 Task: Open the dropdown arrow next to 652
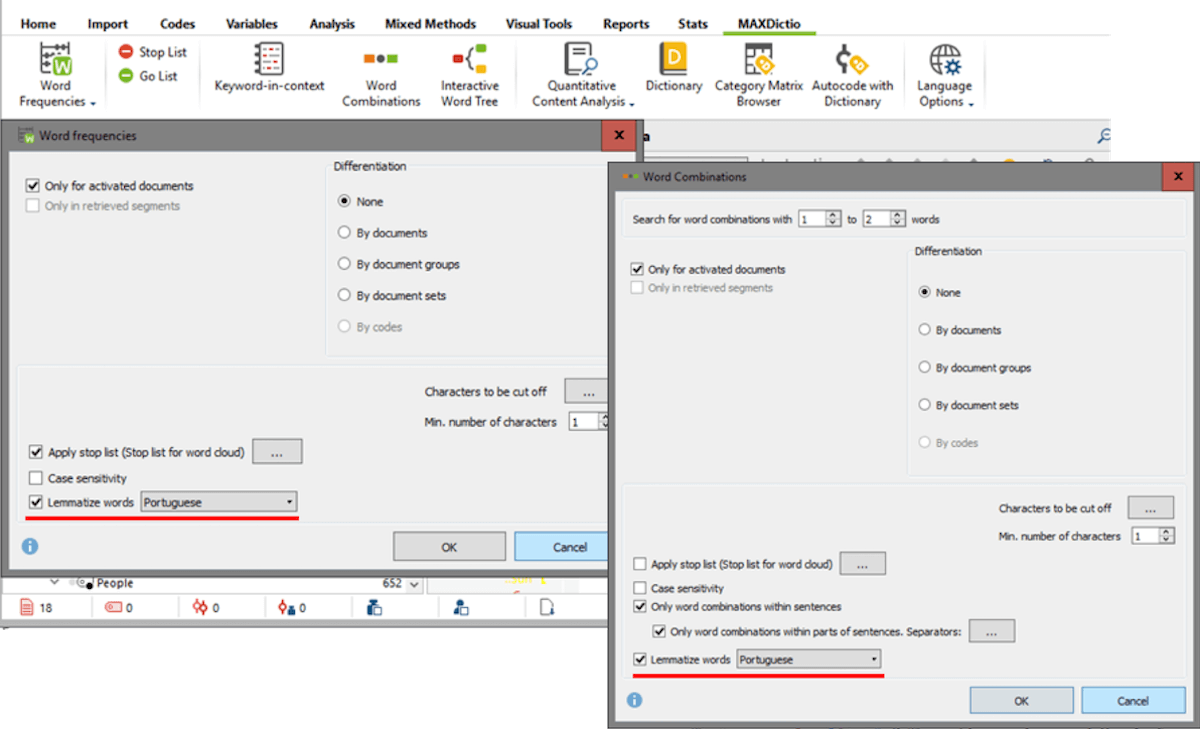tap(415, 583)
